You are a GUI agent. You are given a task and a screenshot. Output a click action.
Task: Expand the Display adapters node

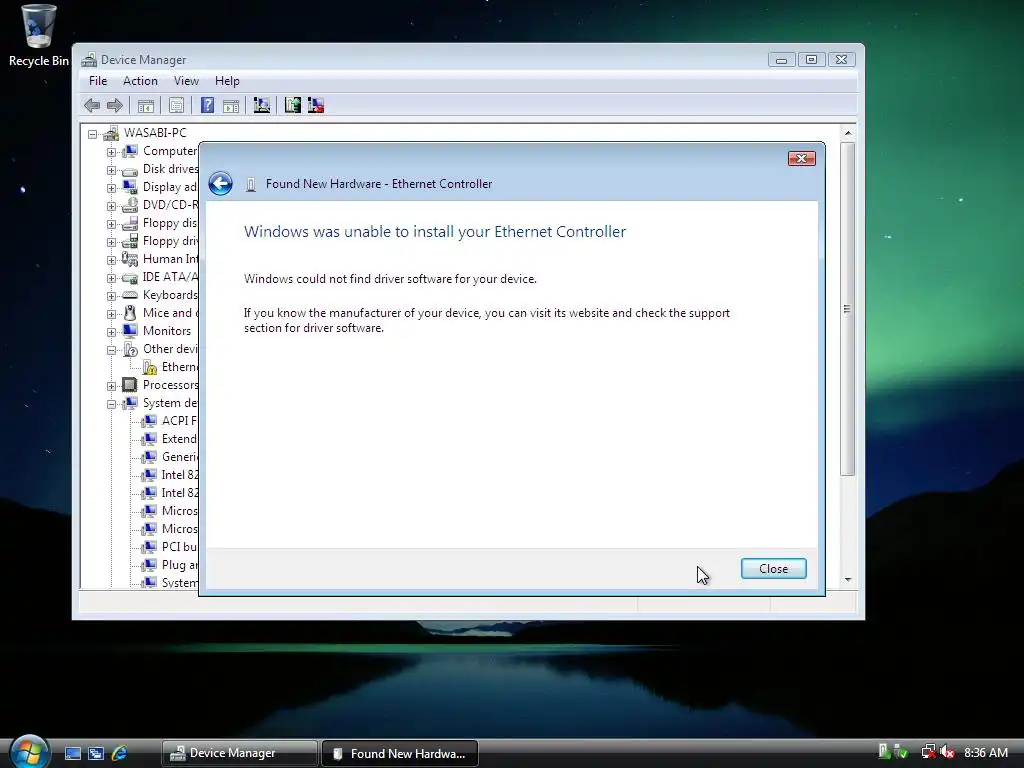click(112, 188)
